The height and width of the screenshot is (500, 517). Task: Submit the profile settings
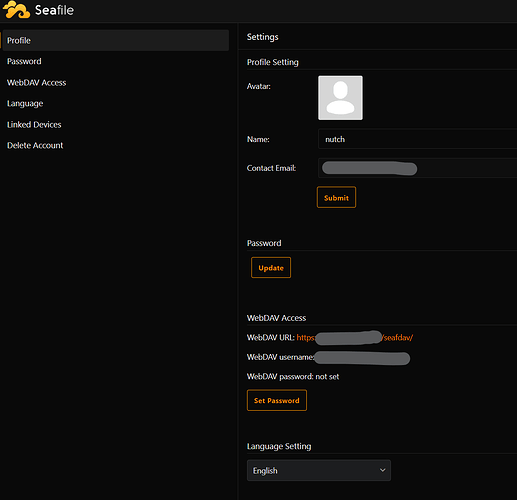(336, 197)
